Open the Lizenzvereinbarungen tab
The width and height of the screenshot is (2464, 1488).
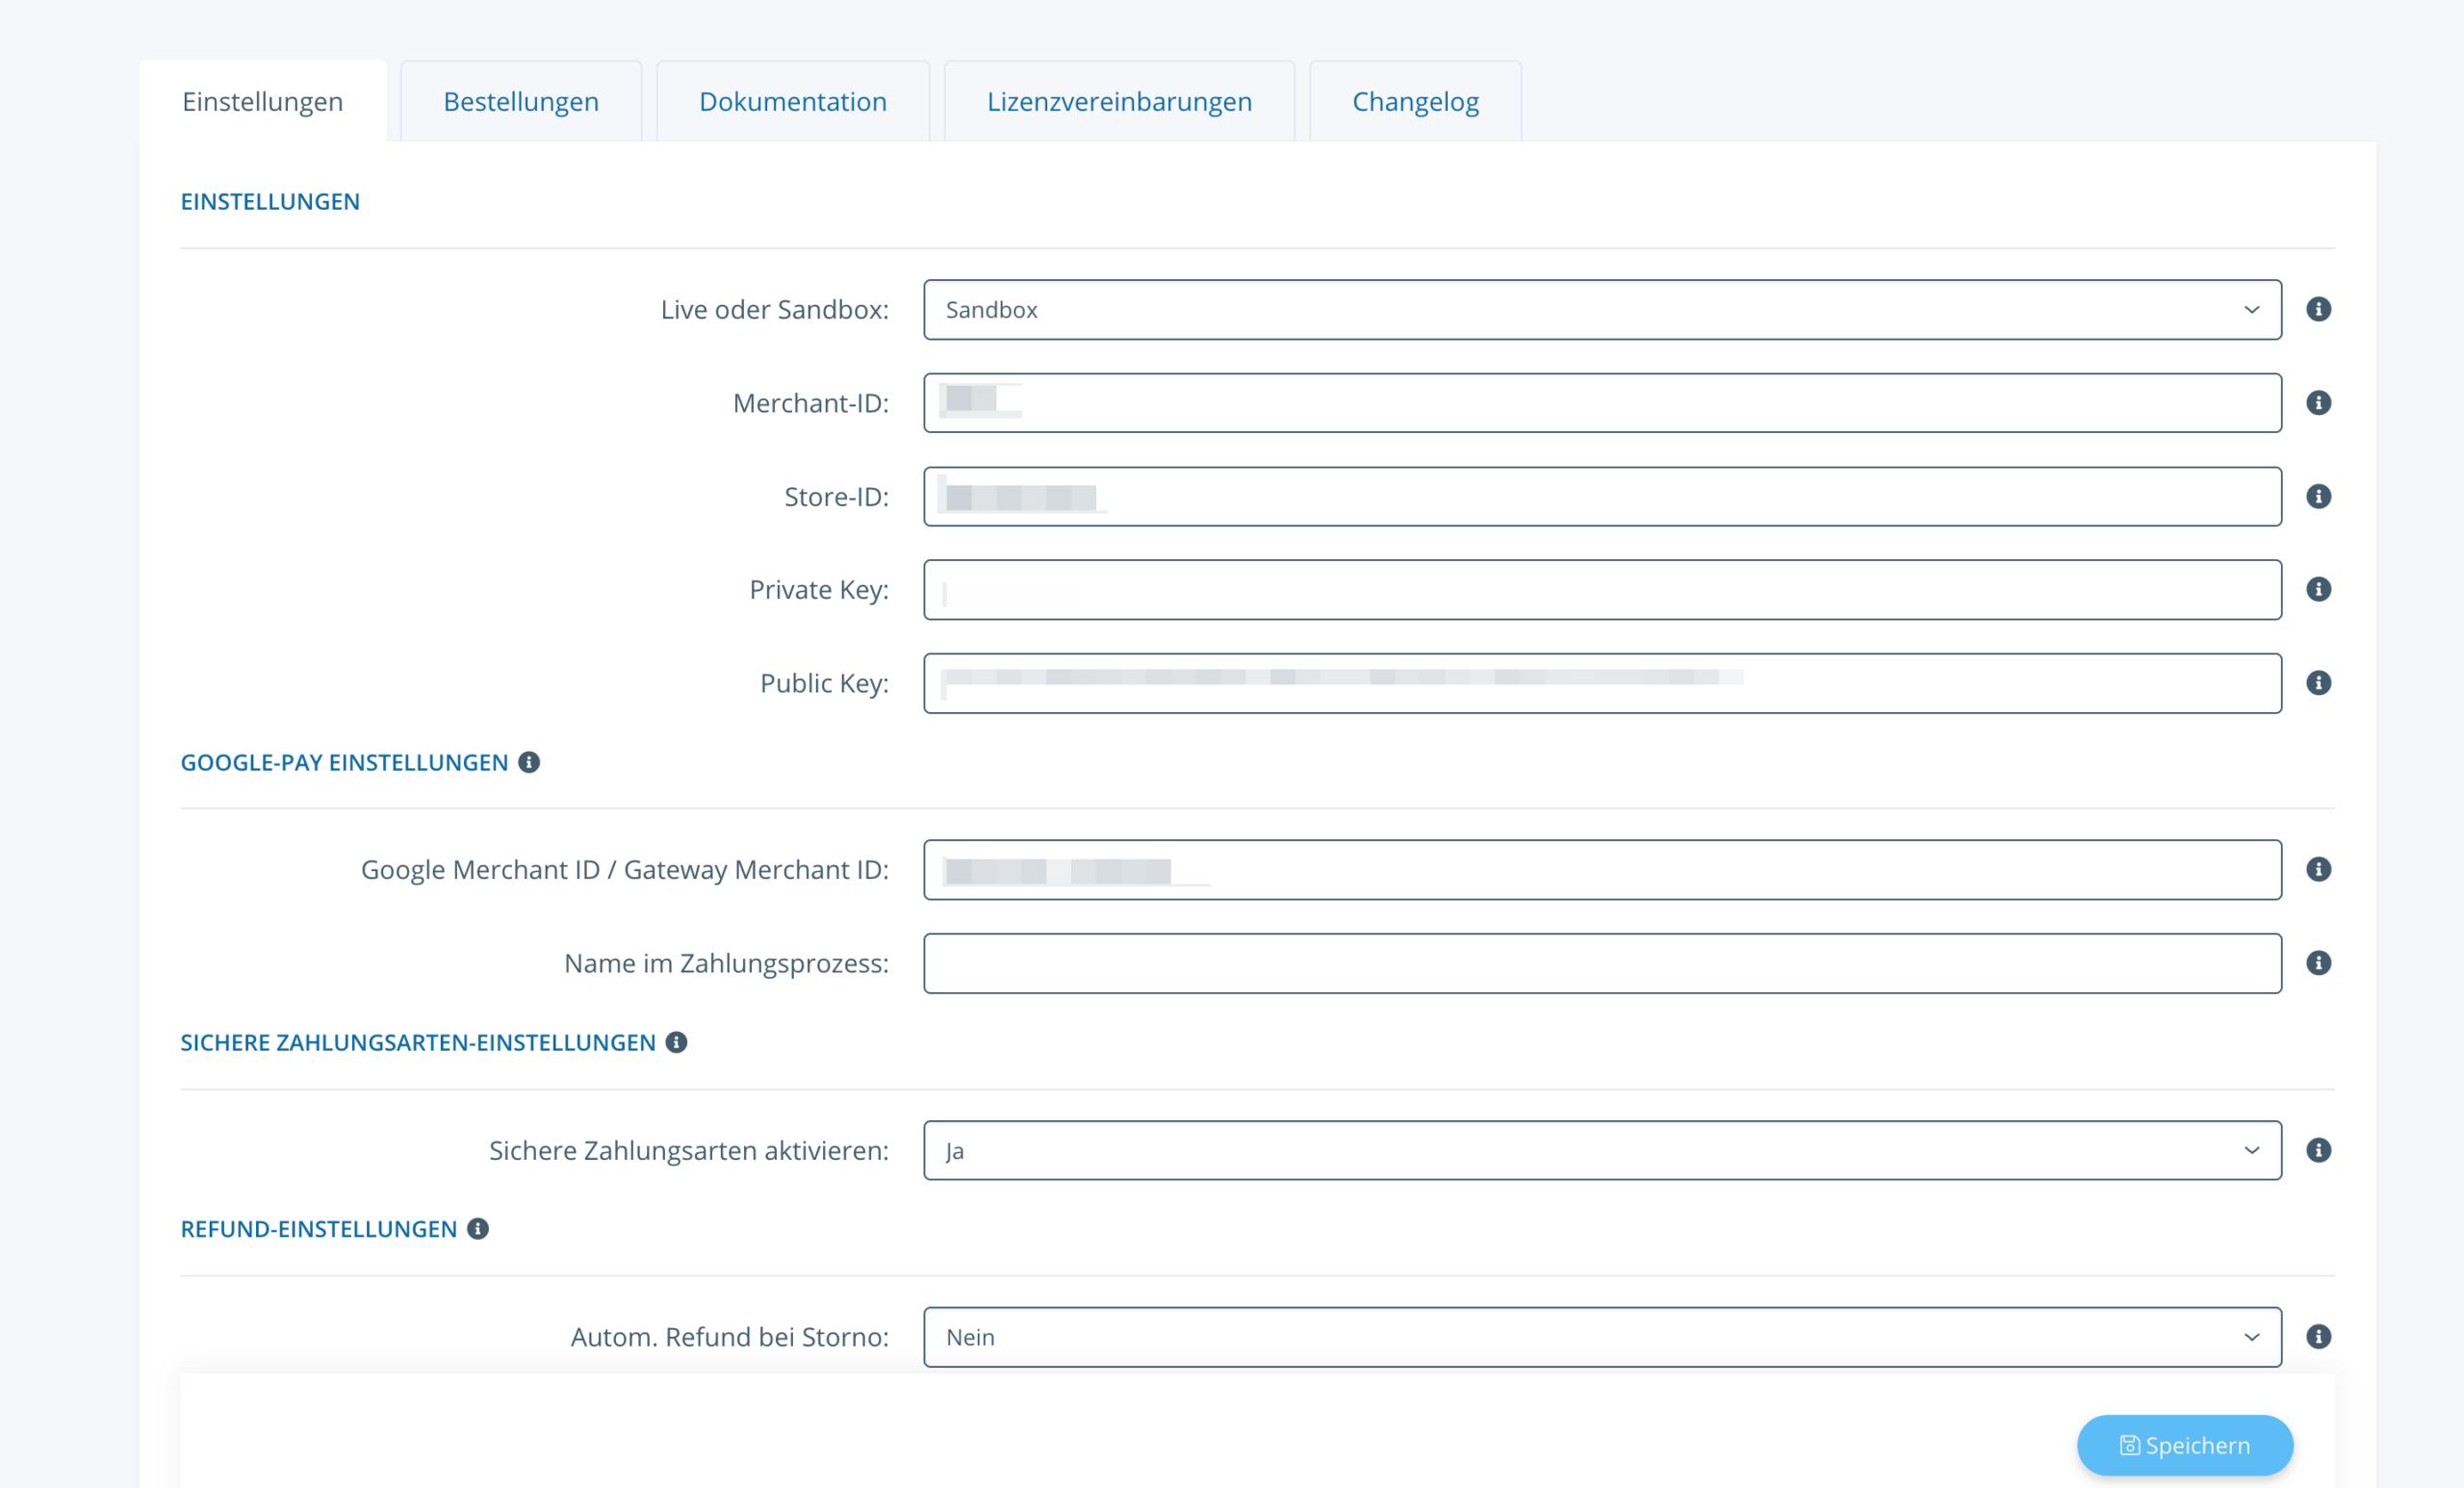(x=1118, y=102)
